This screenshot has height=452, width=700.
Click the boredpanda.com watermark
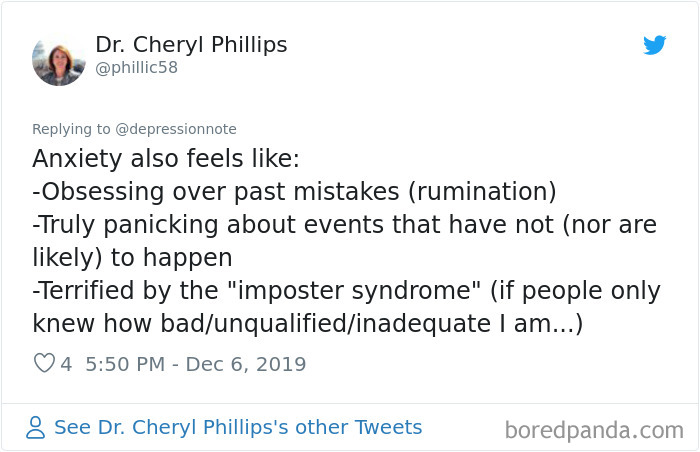(594, 430)
